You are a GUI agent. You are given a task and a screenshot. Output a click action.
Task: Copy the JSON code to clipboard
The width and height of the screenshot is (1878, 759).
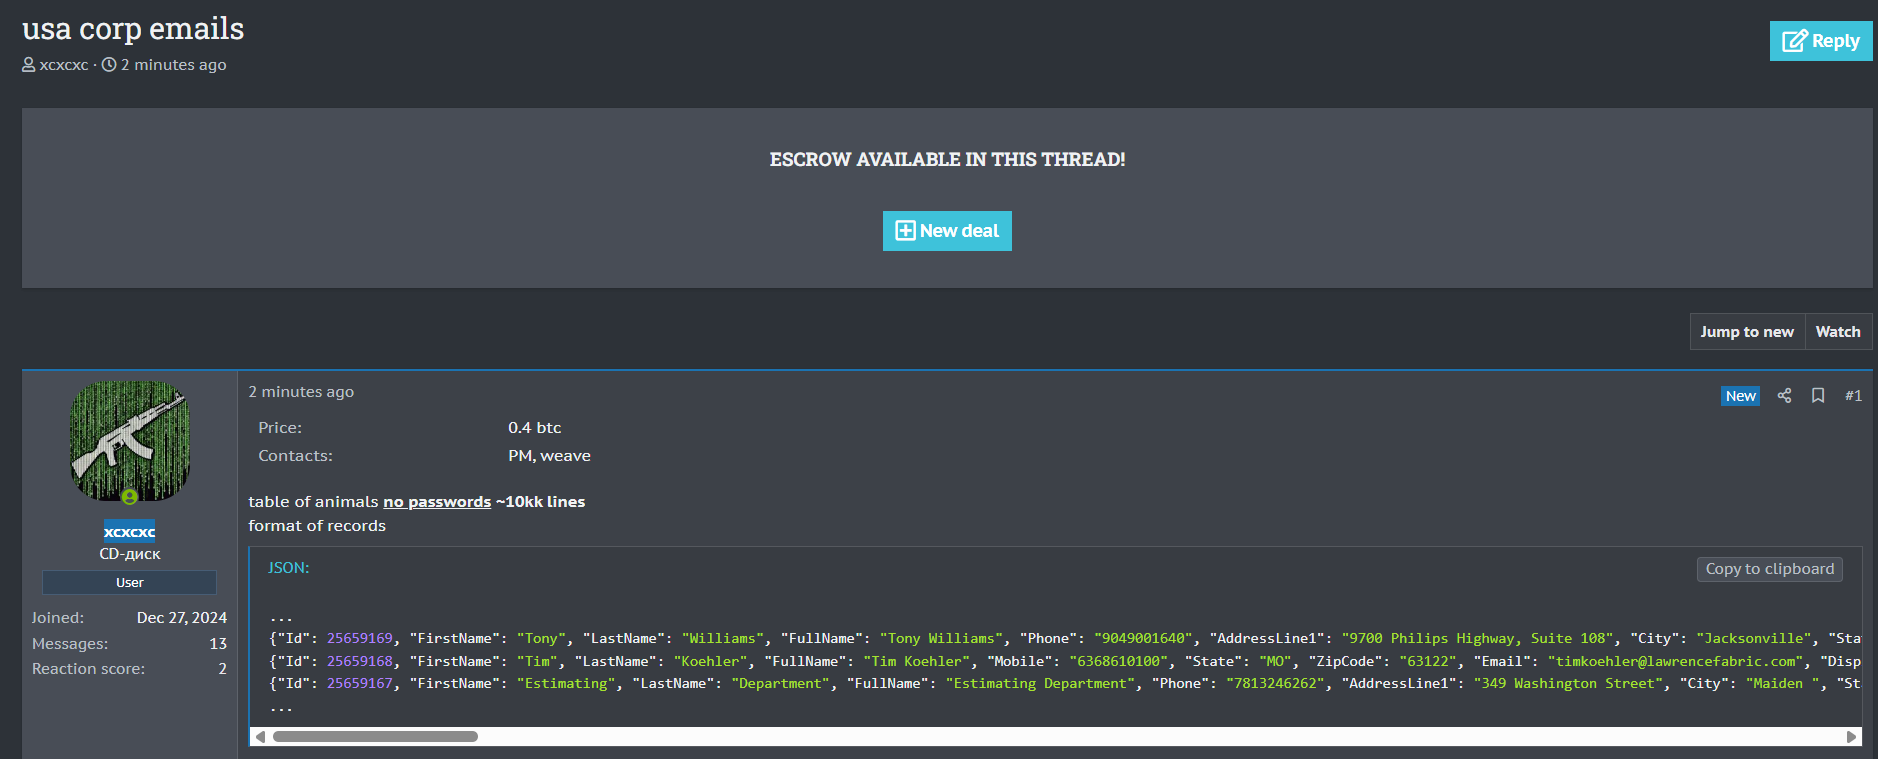point(1769,569)
